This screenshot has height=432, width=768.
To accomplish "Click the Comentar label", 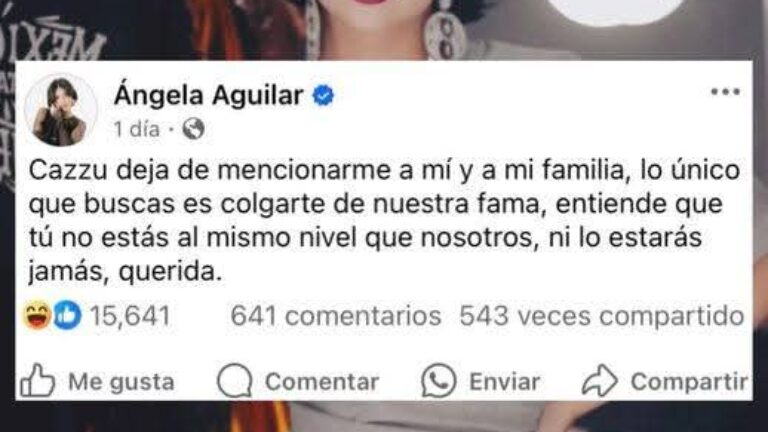I will (x=322, y=382).
